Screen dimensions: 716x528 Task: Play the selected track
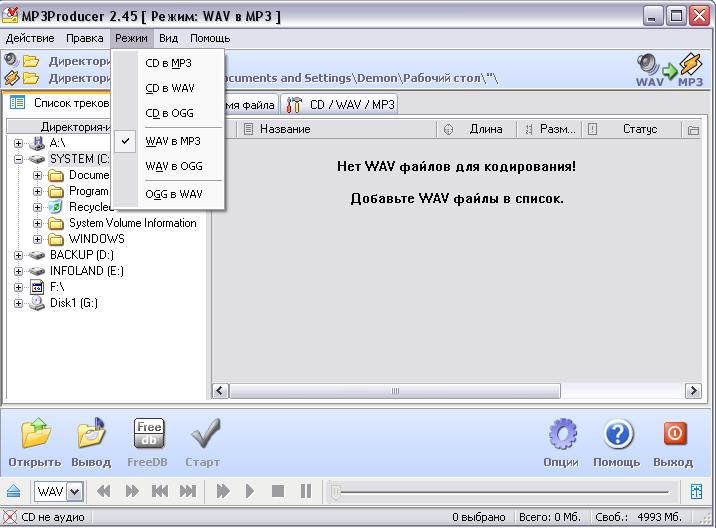tap(250, 491)
